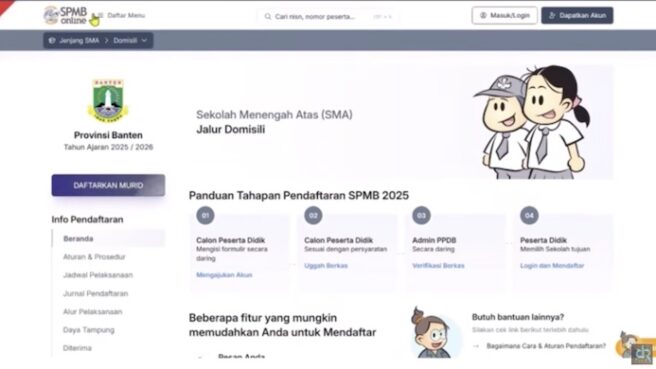Click the Jenjang SMA school icon
This screenshot has width=656, height=369.
tap(52, 41)
